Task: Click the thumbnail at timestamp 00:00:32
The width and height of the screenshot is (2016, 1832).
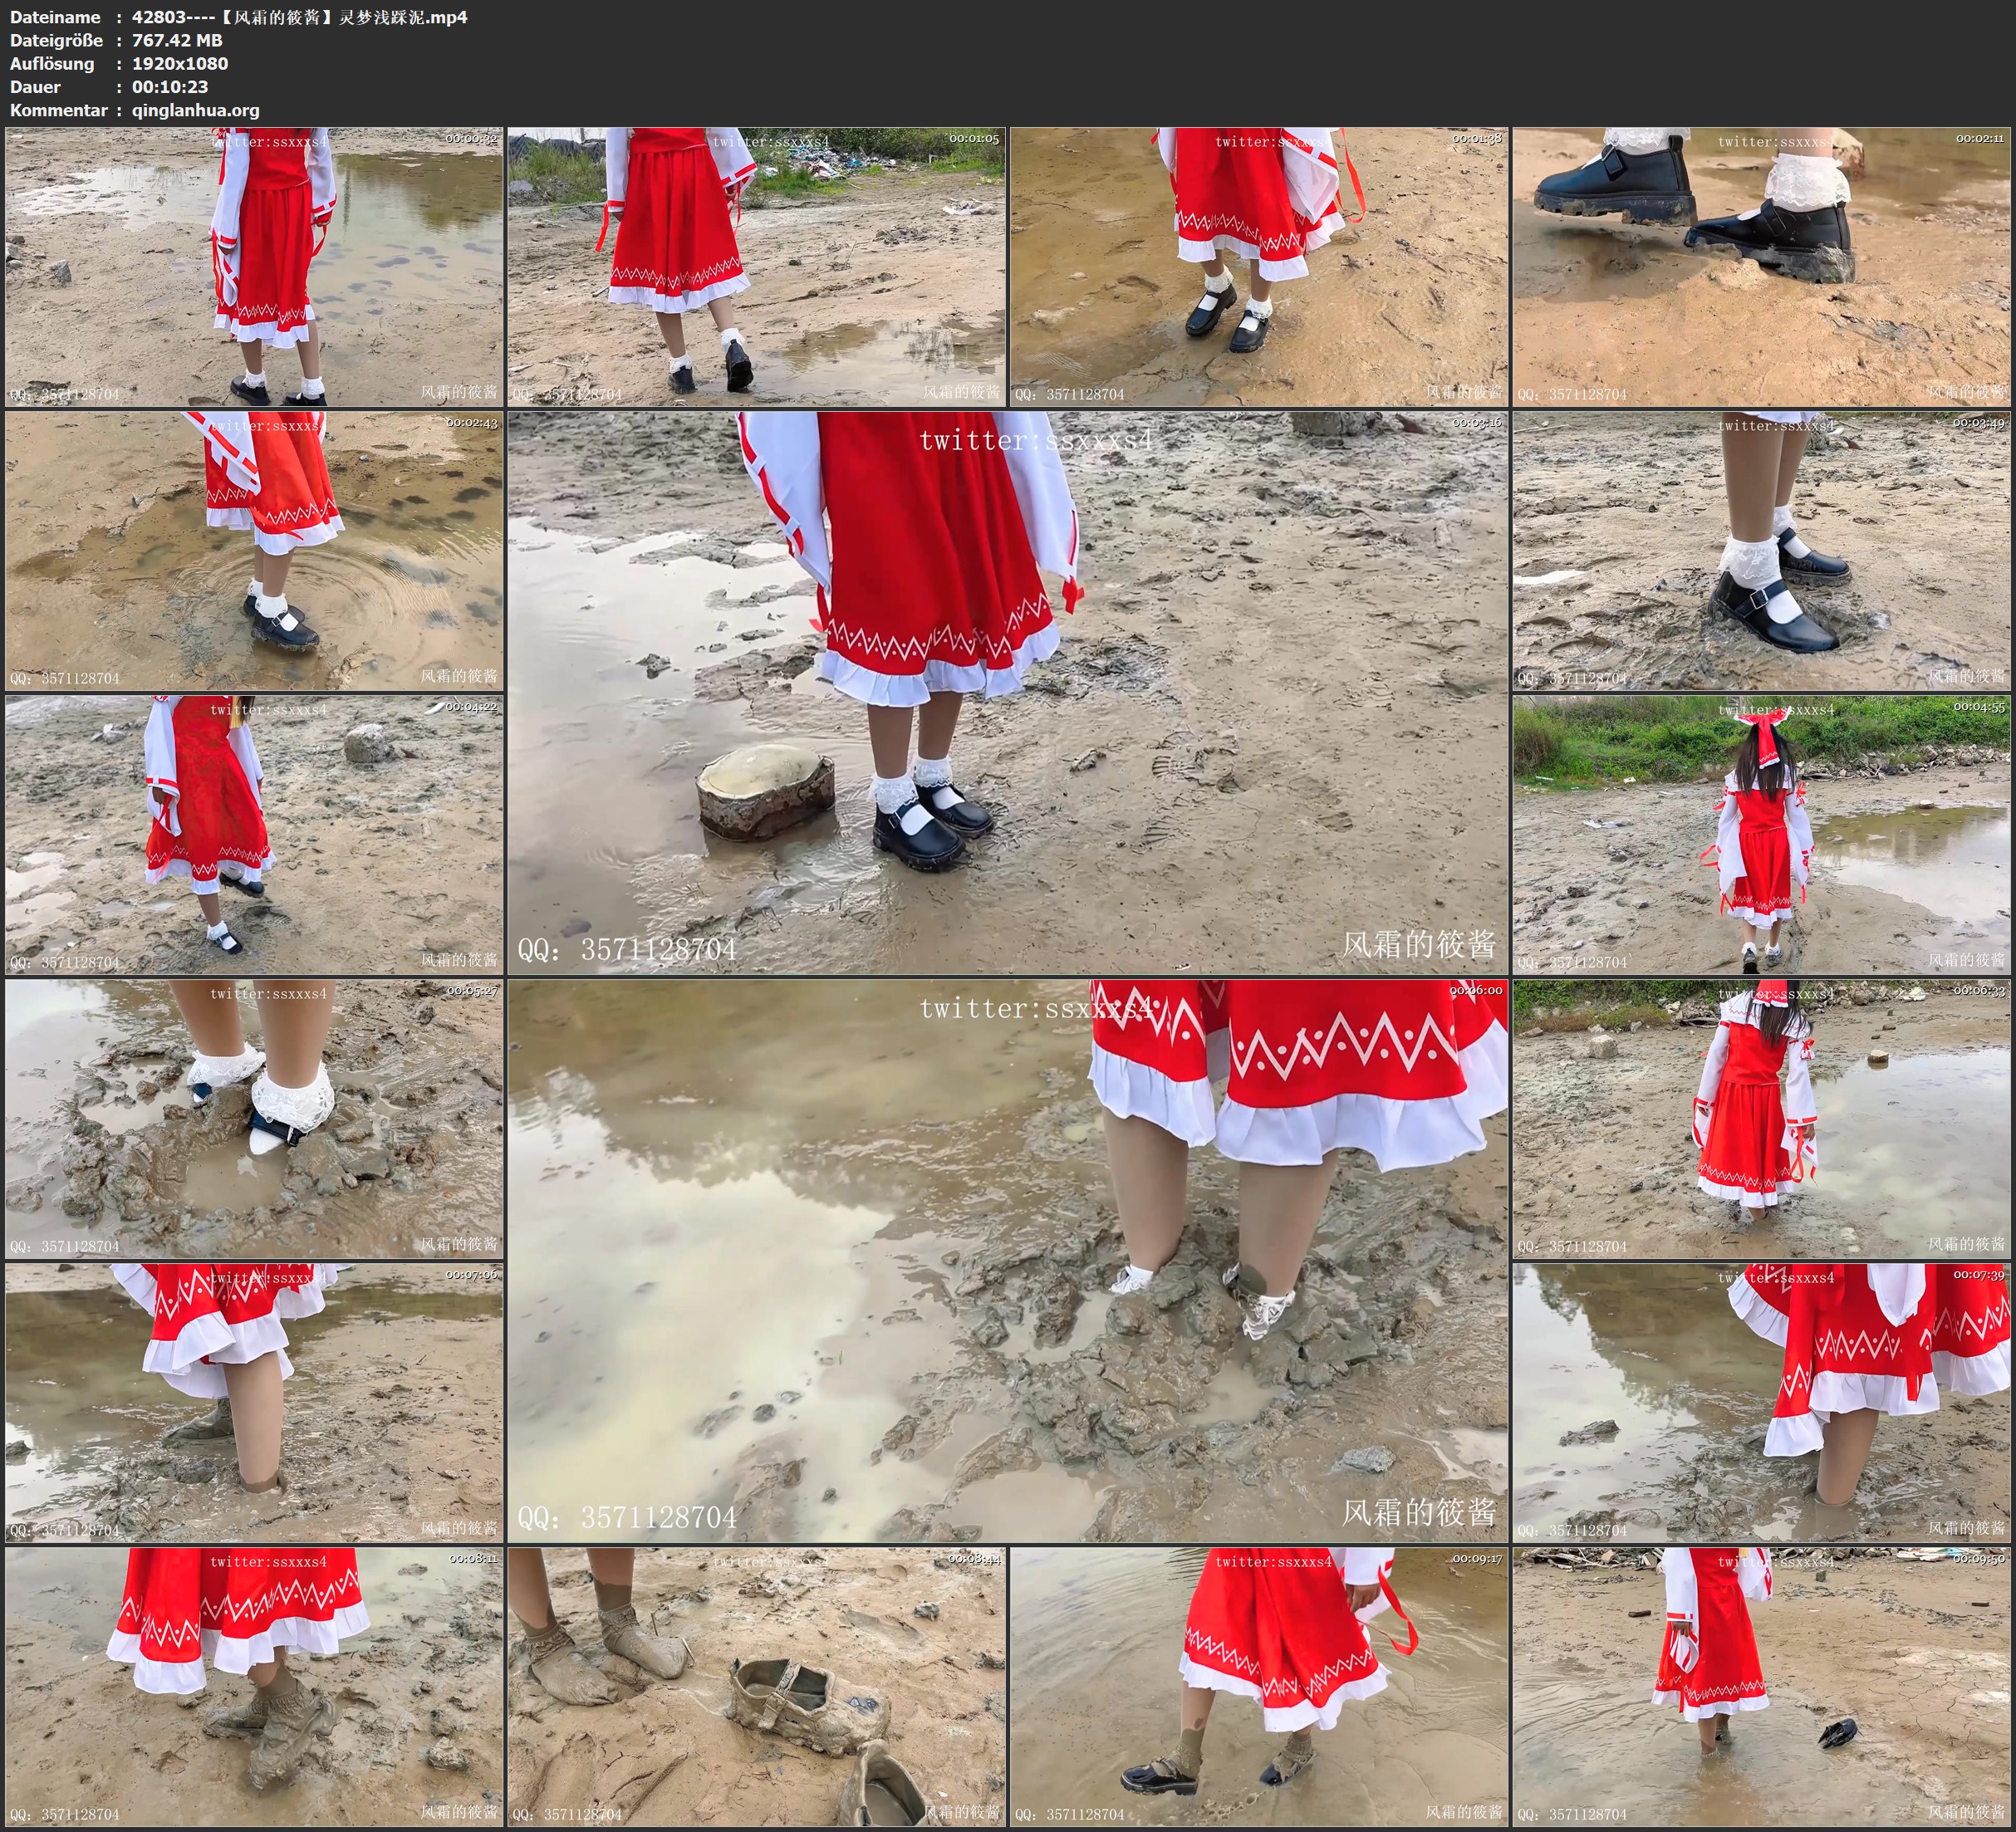Action: [x=254, y=267]
